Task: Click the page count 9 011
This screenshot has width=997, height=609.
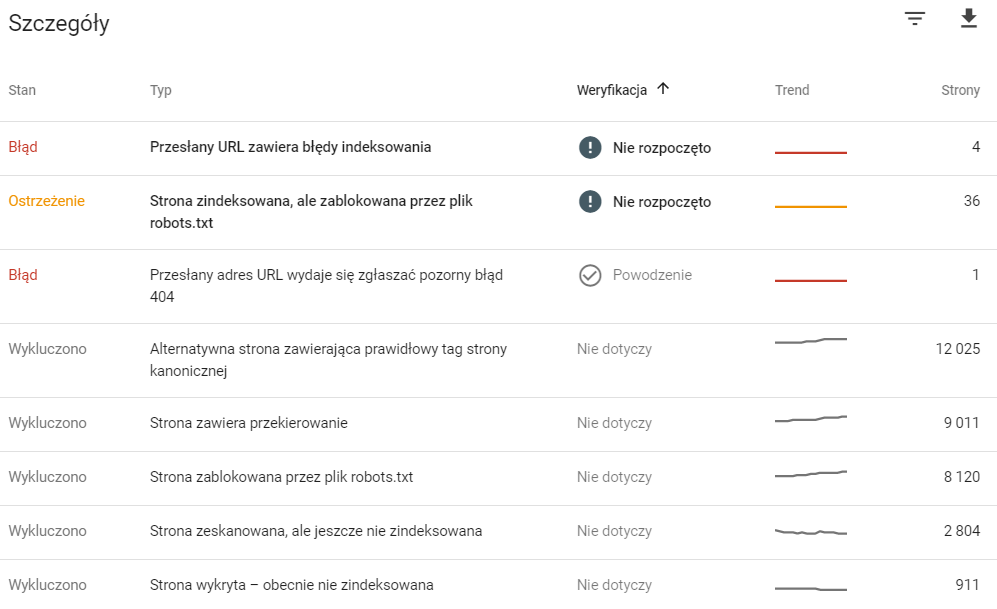Action: pos(962,423)
